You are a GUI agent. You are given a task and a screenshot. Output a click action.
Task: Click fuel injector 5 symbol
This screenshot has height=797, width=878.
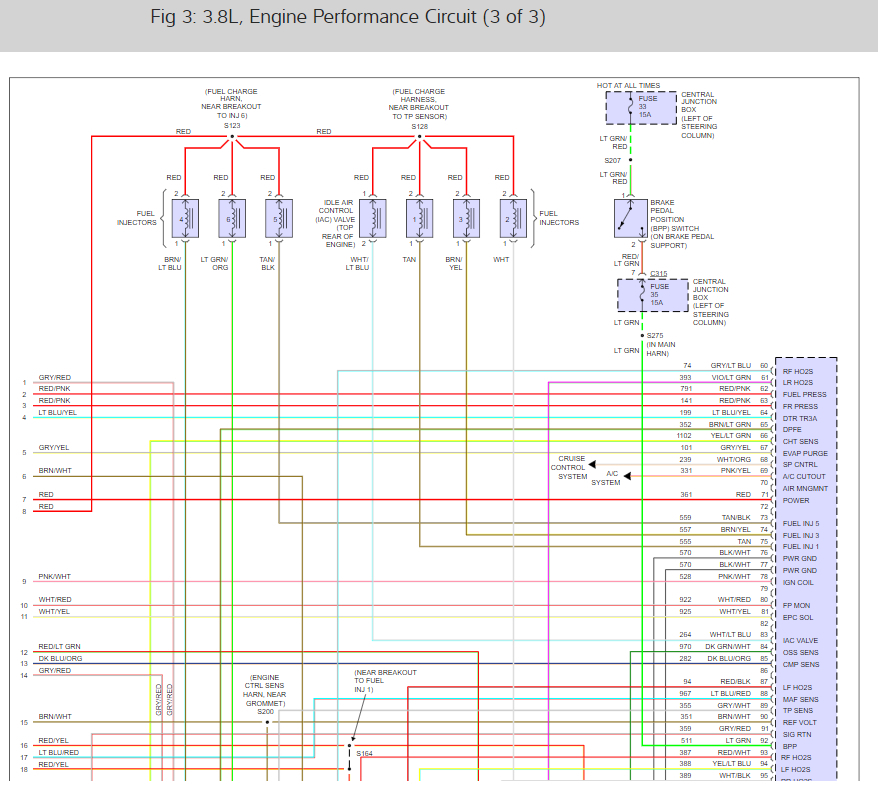point(279,217)
